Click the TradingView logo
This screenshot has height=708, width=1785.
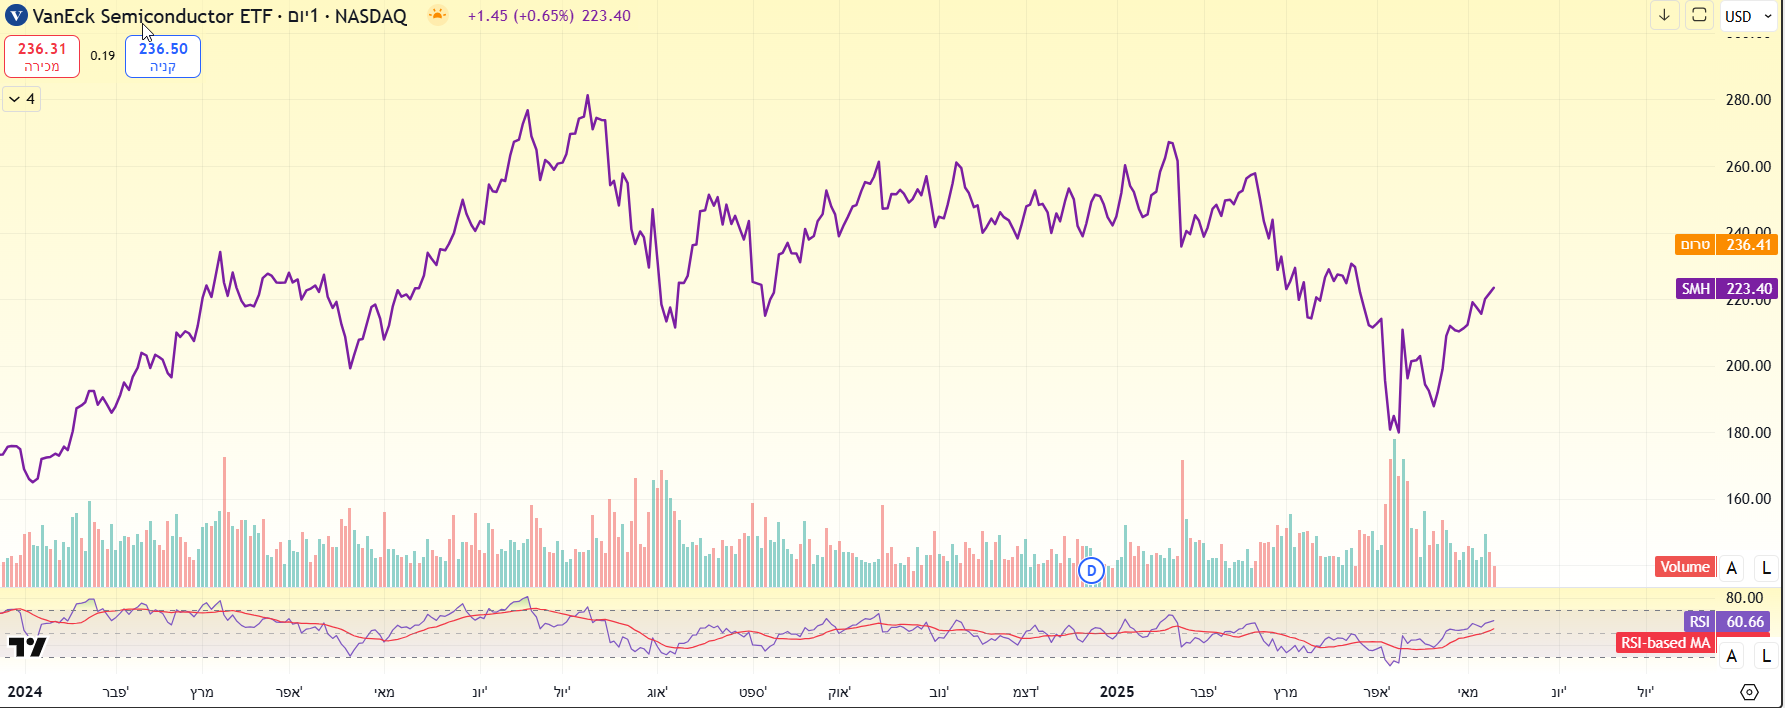(x=27, y=647)
